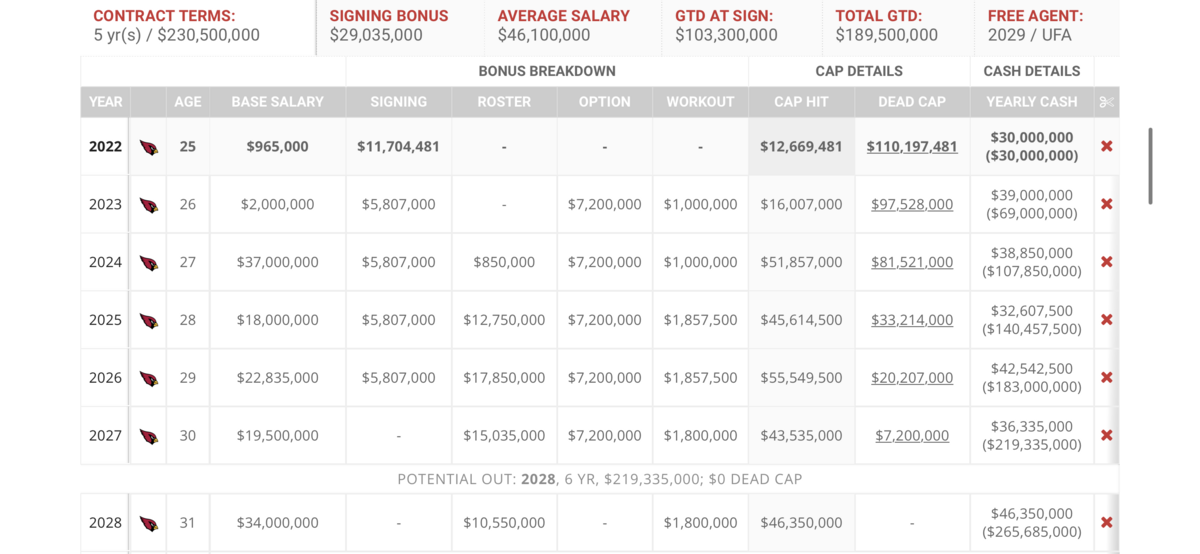Remove the 2026 contract year with red X
1200x554 pixels.
pos(1106,378)
